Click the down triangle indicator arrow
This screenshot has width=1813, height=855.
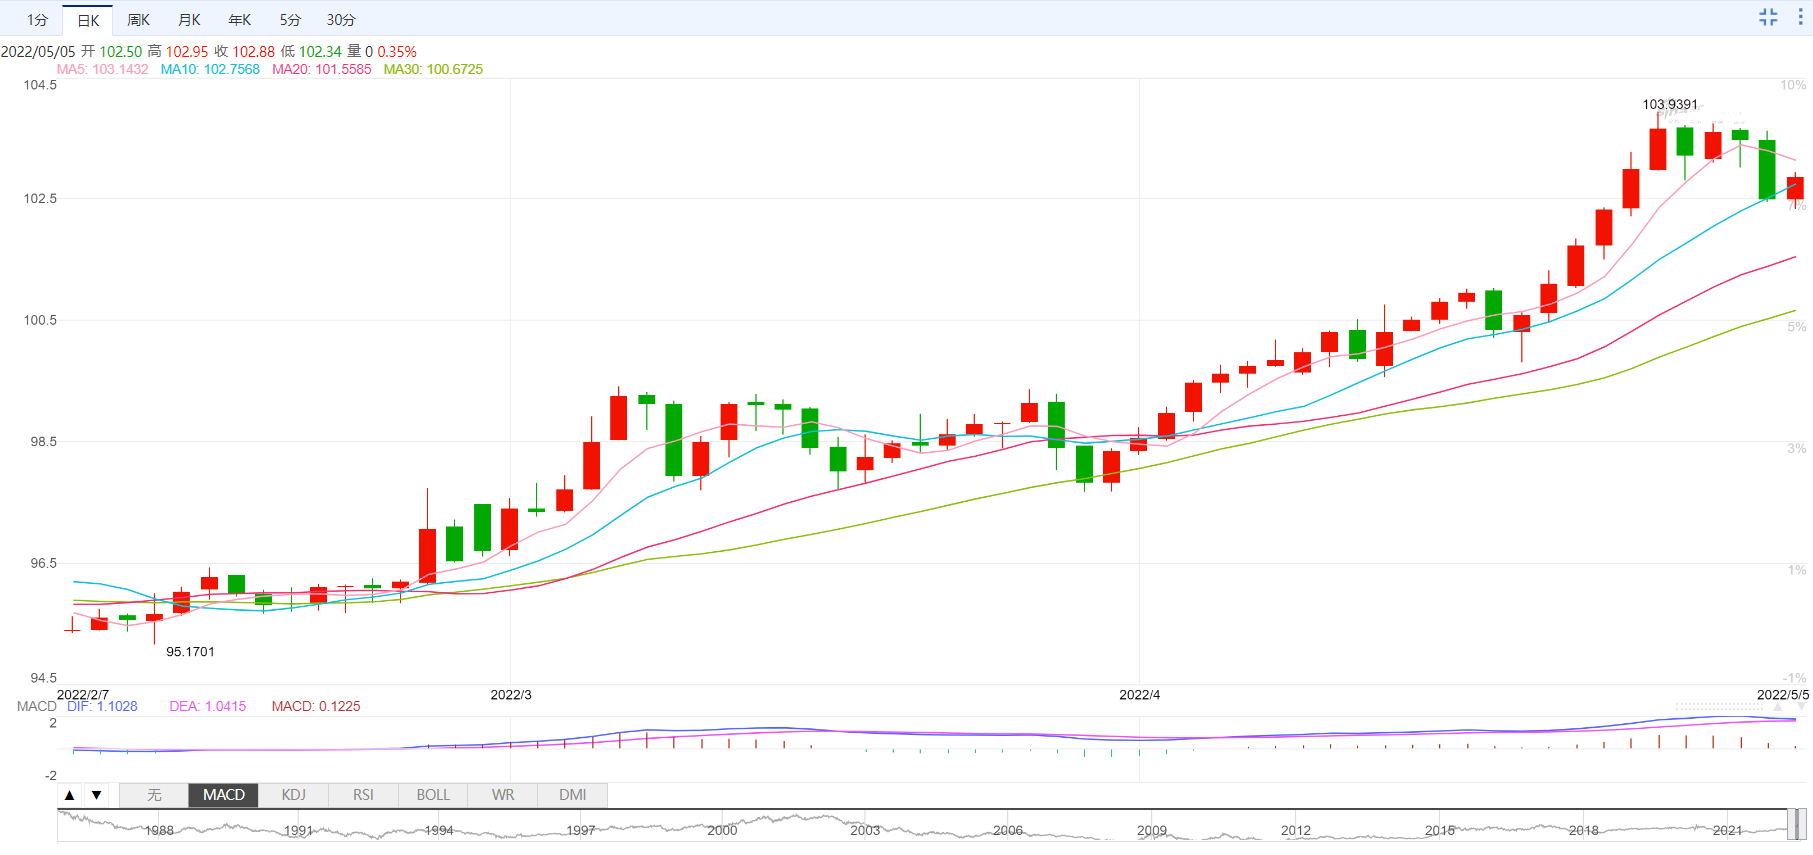click(x=96, y=795)
